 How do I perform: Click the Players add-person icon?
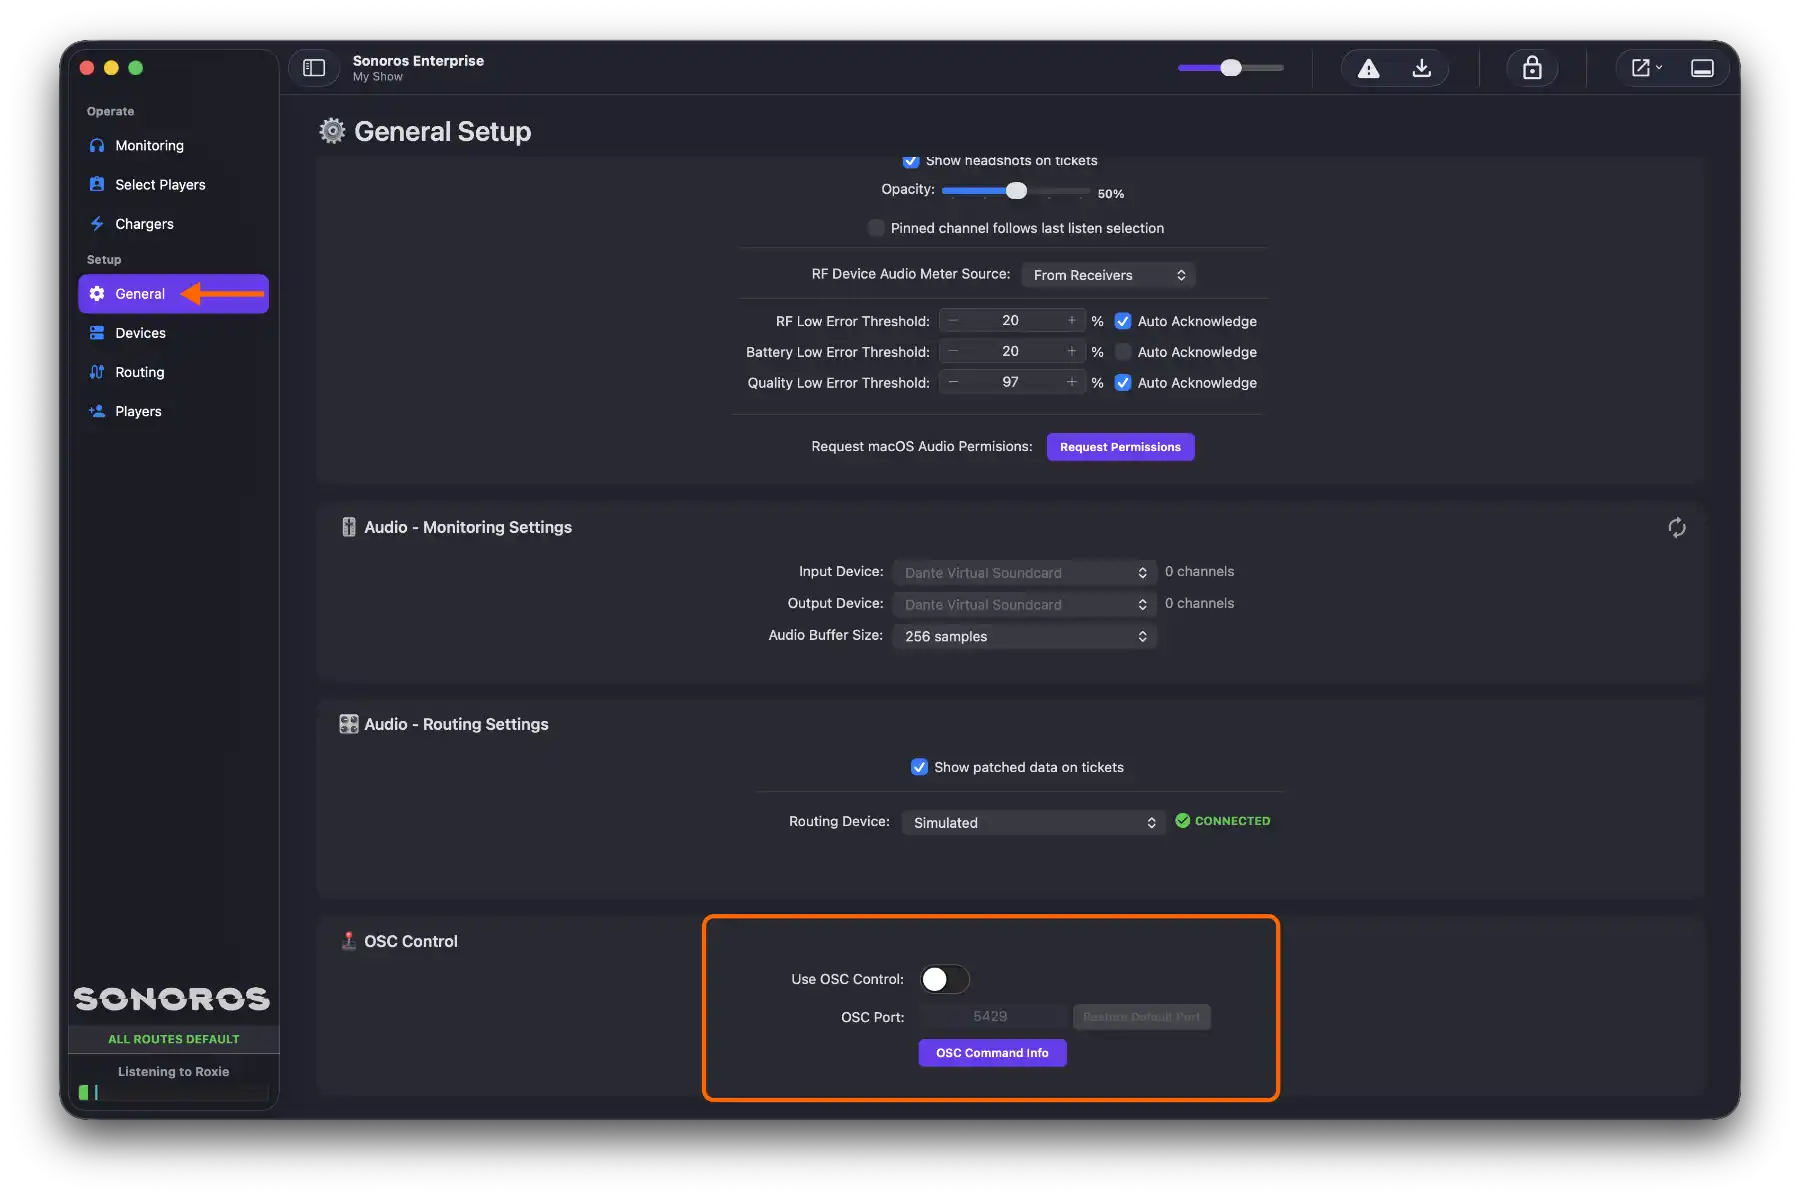click(x=97, y=411)
